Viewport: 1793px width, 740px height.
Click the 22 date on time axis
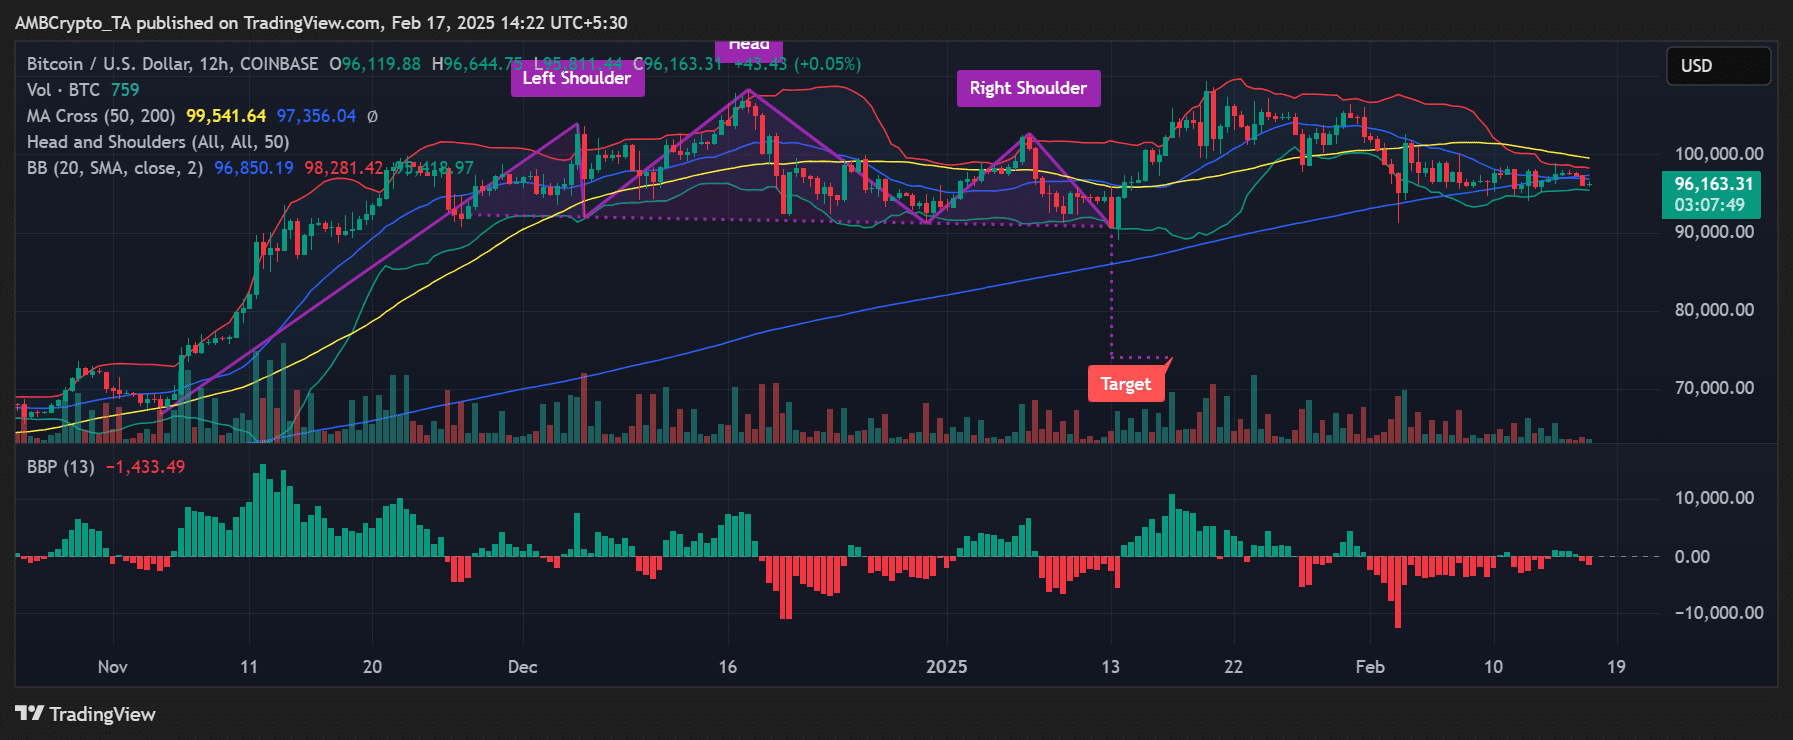[x=1234, y=667]
